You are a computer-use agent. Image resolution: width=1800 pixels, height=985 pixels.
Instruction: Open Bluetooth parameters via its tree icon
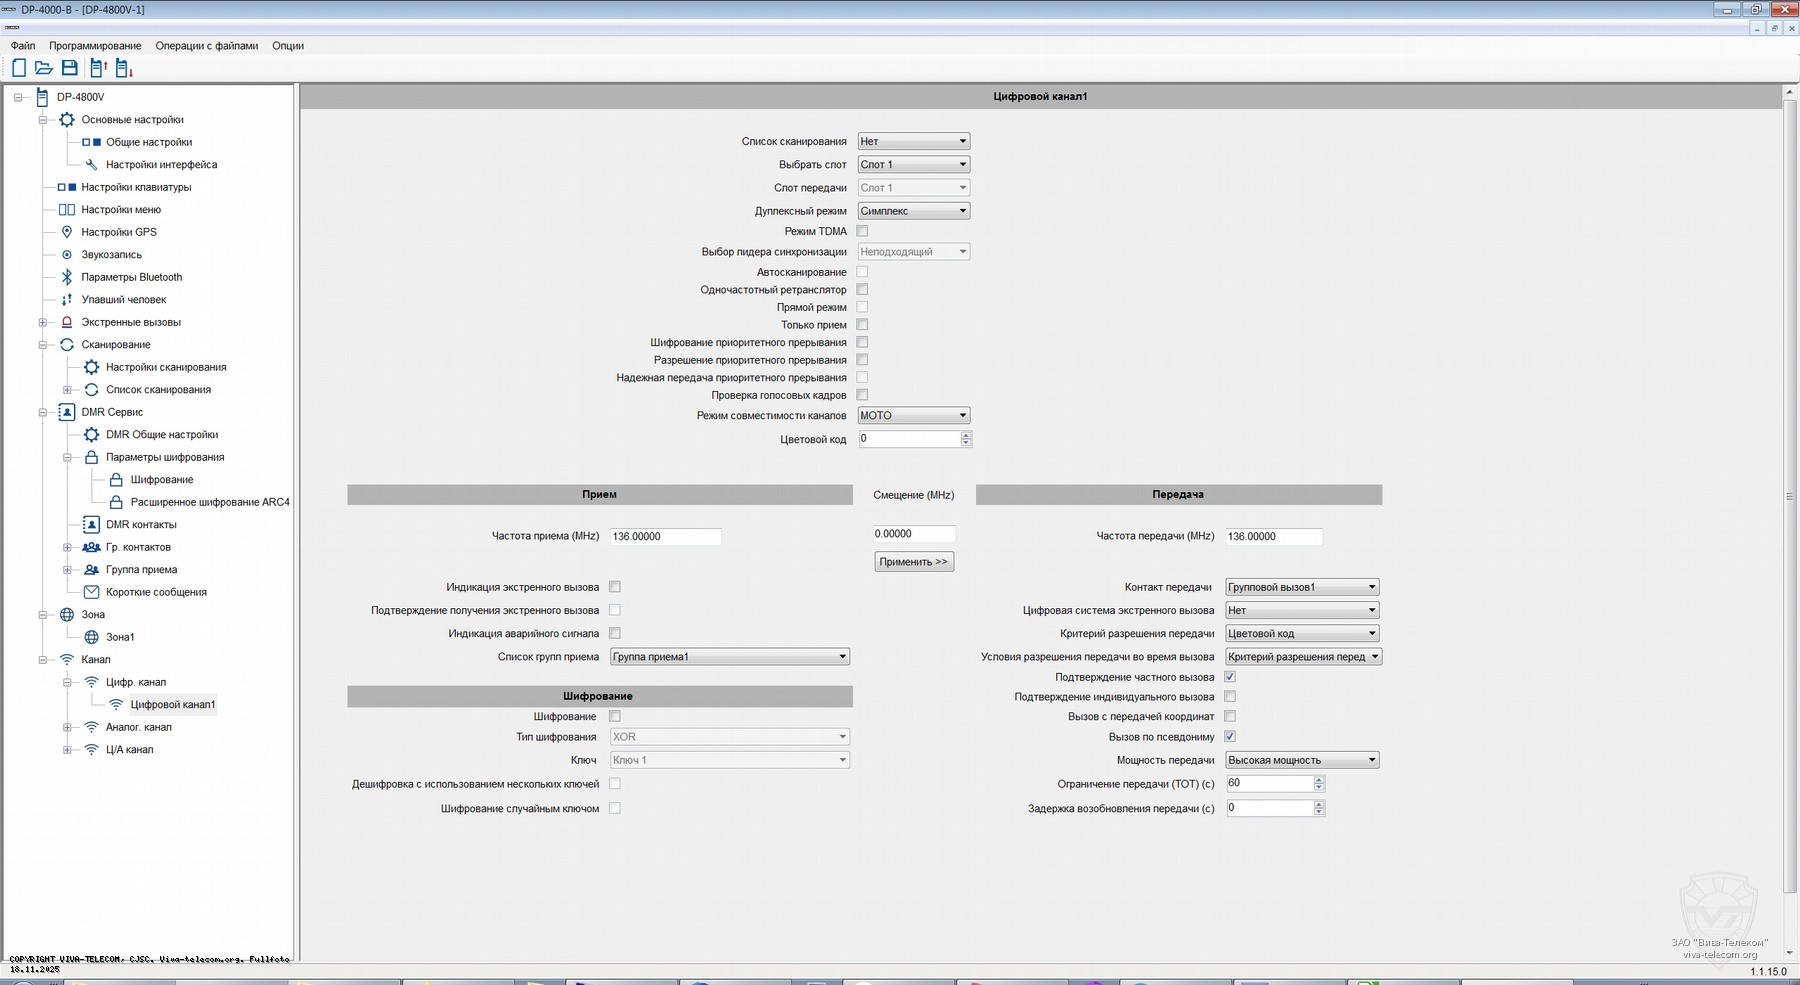point(67,277)
